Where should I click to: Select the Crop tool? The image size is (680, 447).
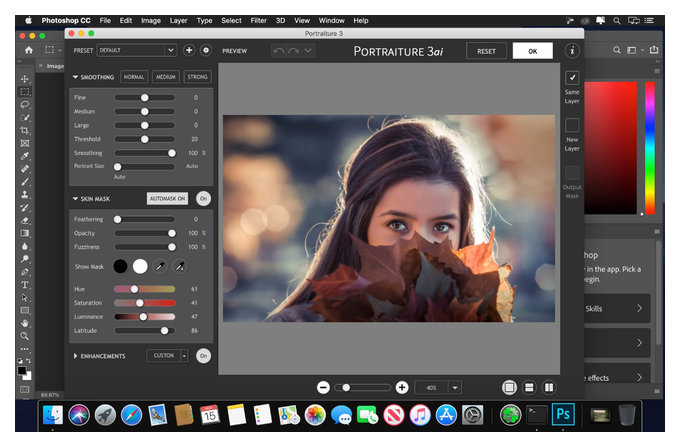pos(25,130)
